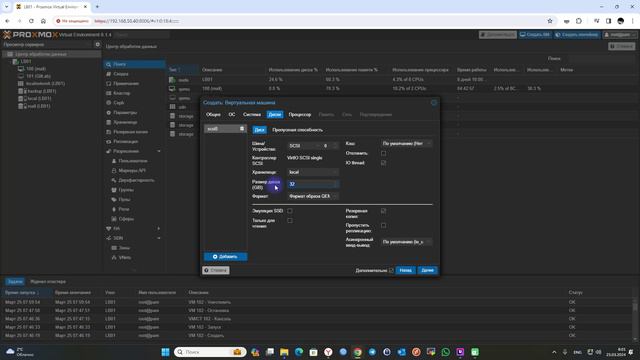Image resolution: width=640 pixels, height=360 pixels.
Task: Open WhatsApp from the Windows taskbar
Action: pyautogui.click(x=445, y=352)
